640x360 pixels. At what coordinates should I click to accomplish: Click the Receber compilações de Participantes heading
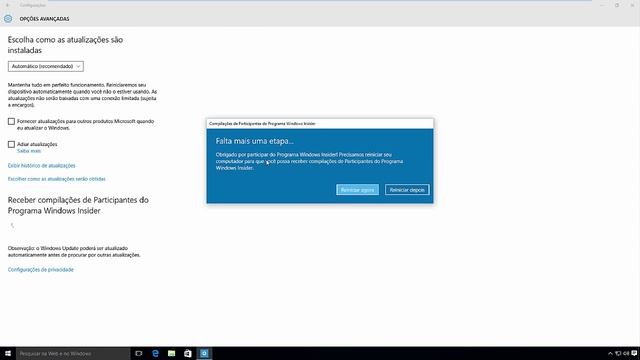coord(78,205)
